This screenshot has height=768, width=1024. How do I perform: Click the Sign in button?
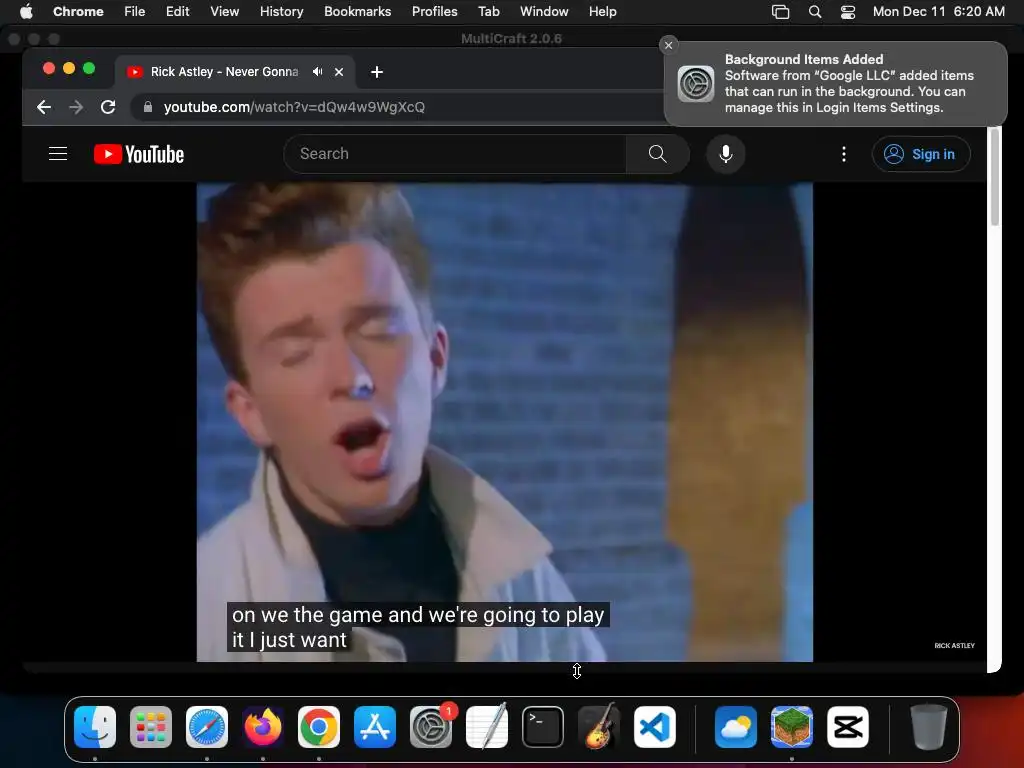(x=921, y=154)
